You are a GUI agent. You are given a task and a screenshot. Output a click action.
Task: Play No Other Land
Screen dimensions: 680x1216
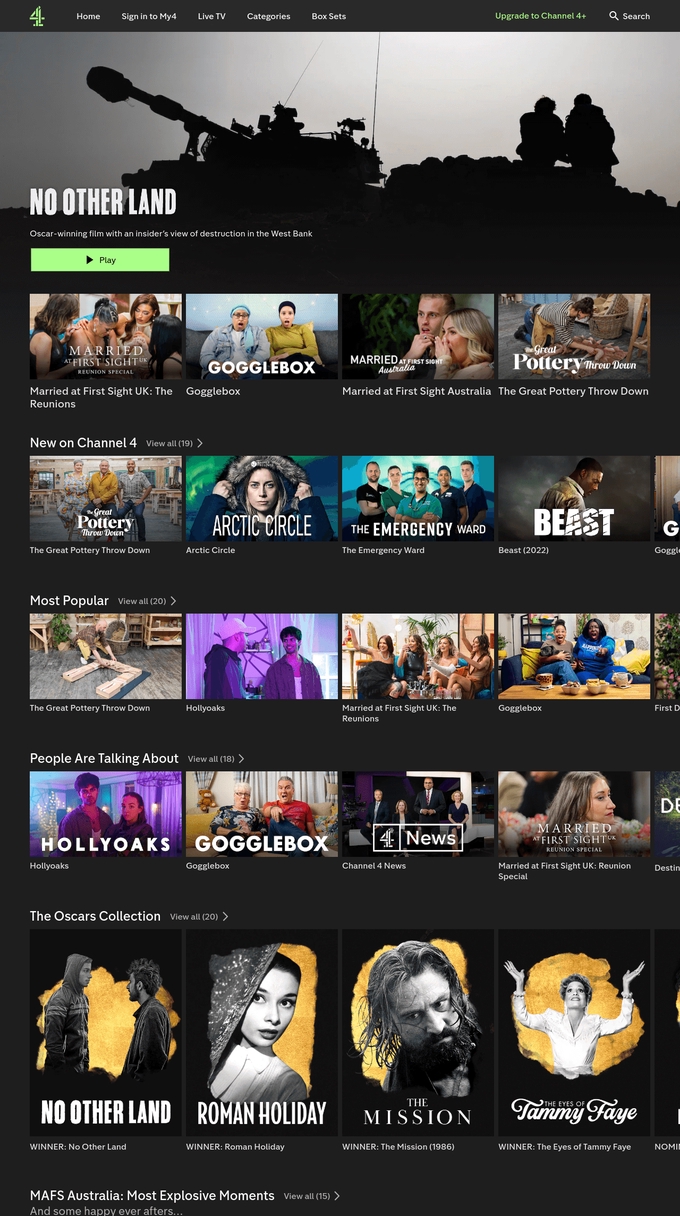100,260
